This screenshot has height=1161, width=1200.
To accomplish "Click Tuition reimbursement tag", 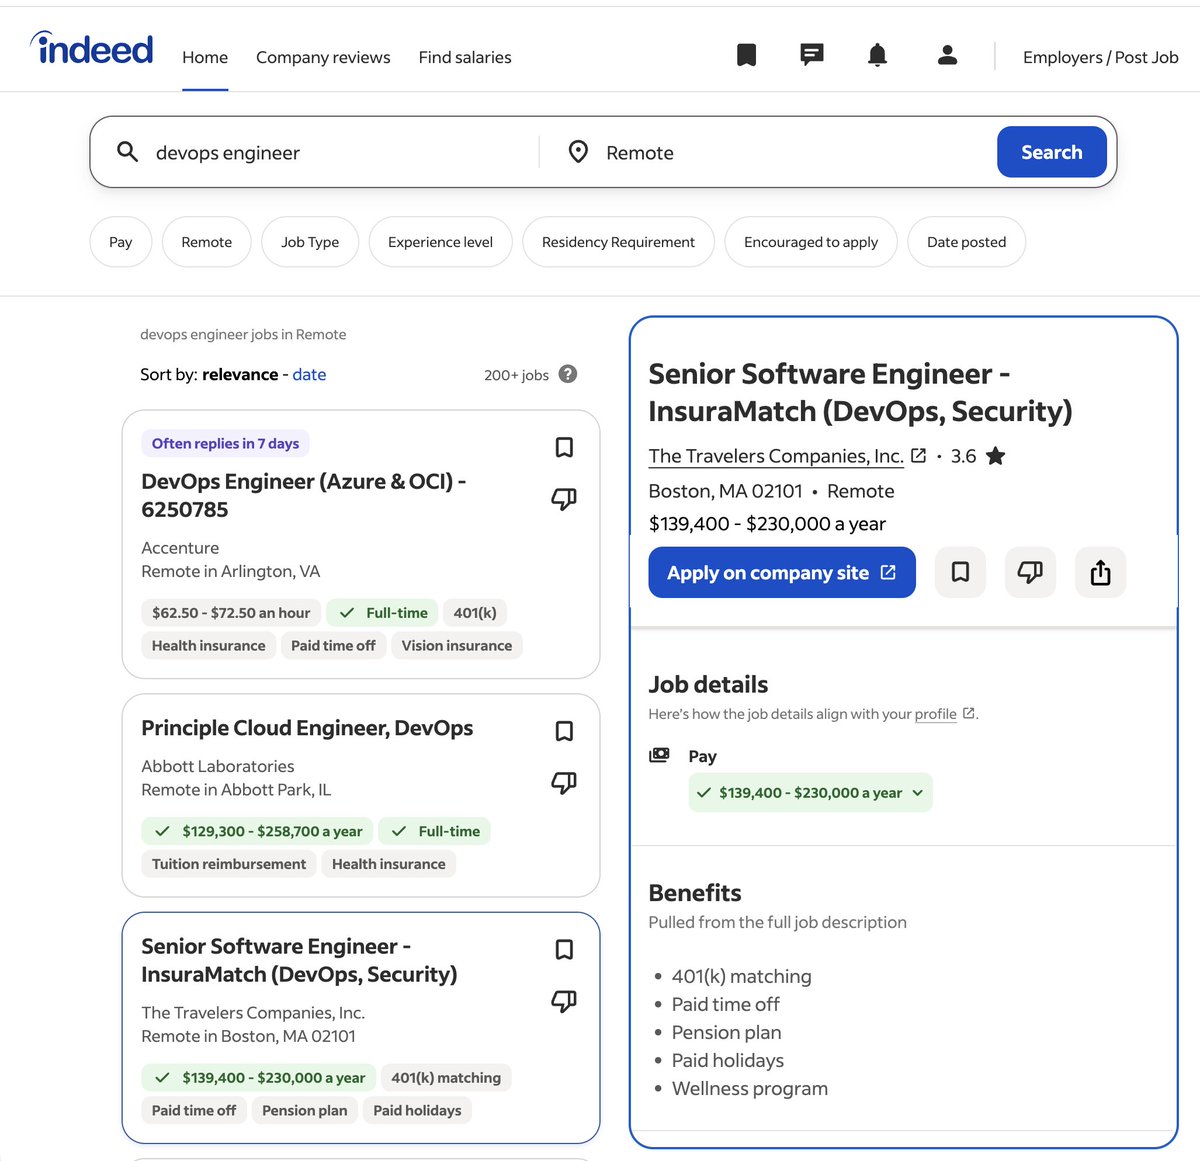I will [x=229, y=864].
